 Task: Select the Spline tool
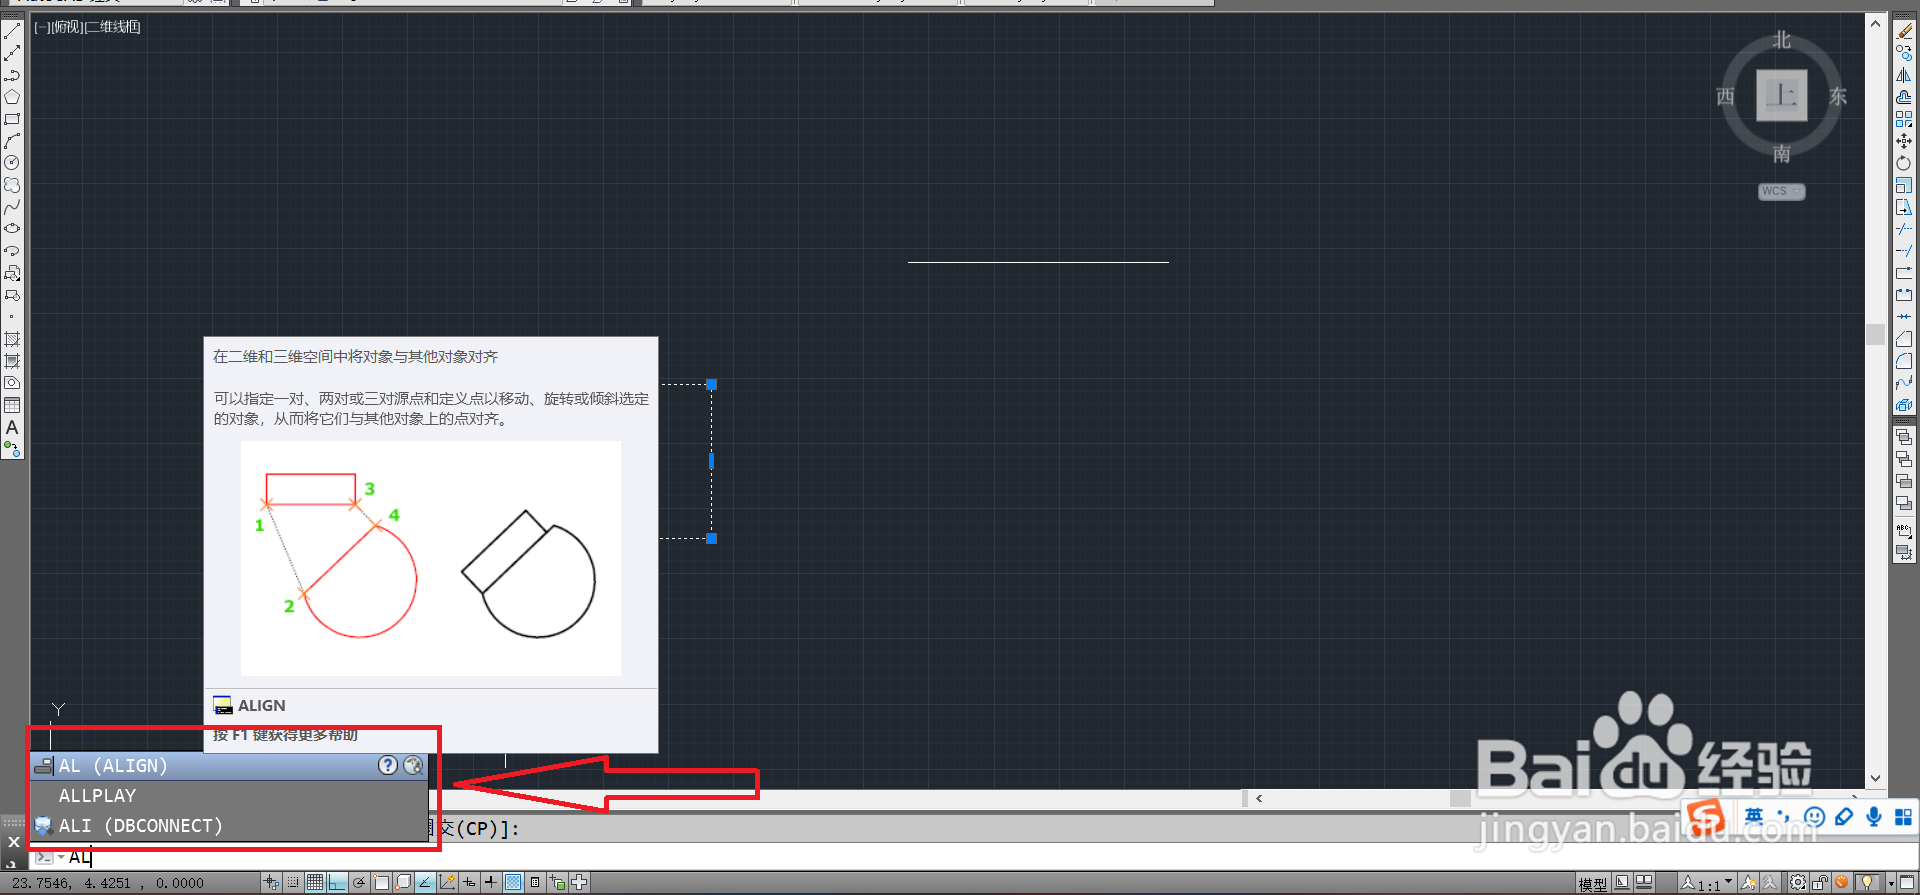(x=12, y=207)
